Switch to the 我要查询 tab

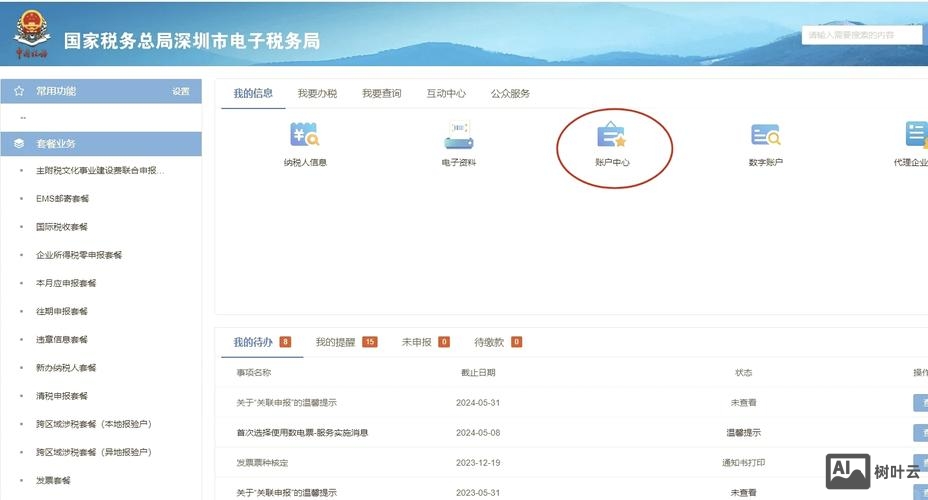pyautogui.click(x=382, y=93)
